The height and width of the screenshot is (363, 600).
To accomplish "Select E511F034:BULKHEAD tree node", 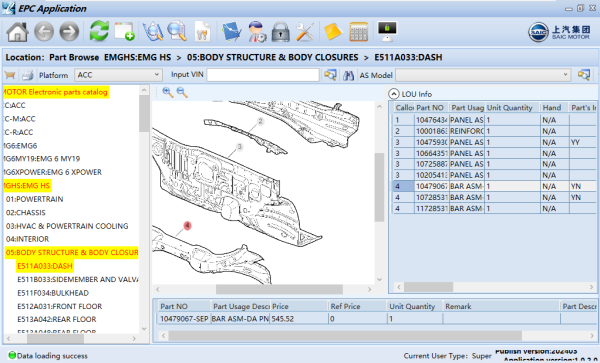I will point(53,293).
